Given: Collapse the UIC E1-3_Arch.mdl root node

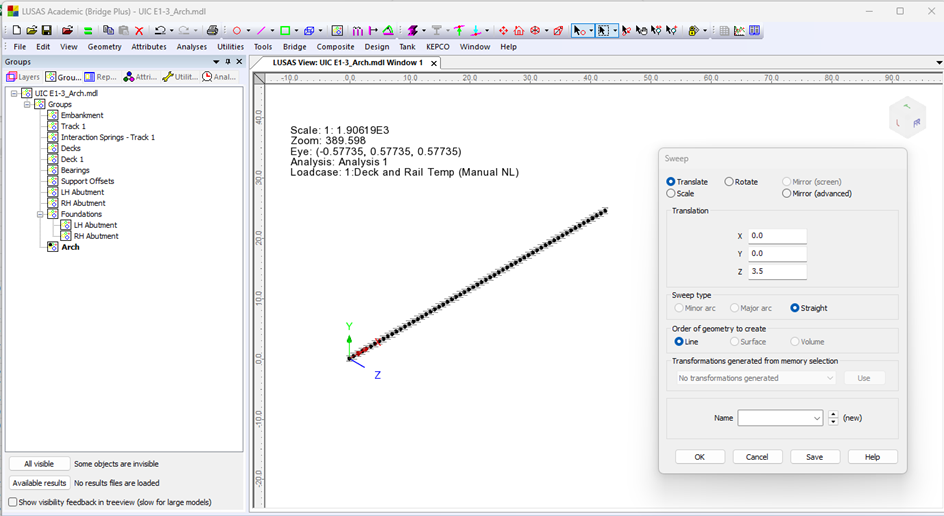Looking at the screenshot, I should [x=14, y=93].
